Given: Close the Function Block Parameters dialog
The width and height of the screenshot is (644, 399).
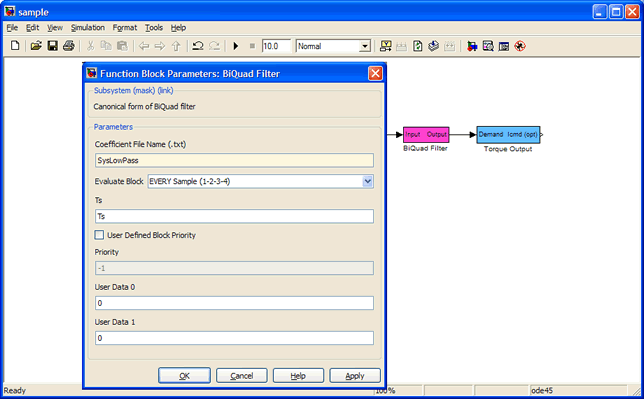Looking at the screenshot, I should pos(375,74).
